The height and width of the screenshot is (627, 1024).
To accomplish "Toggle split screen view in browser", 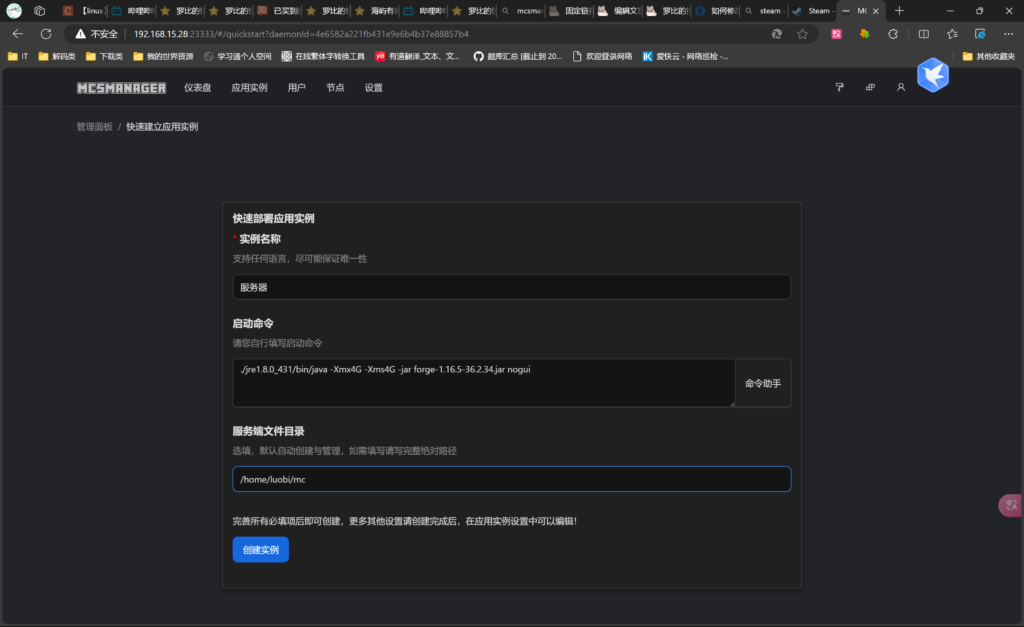I will (923, 33).
